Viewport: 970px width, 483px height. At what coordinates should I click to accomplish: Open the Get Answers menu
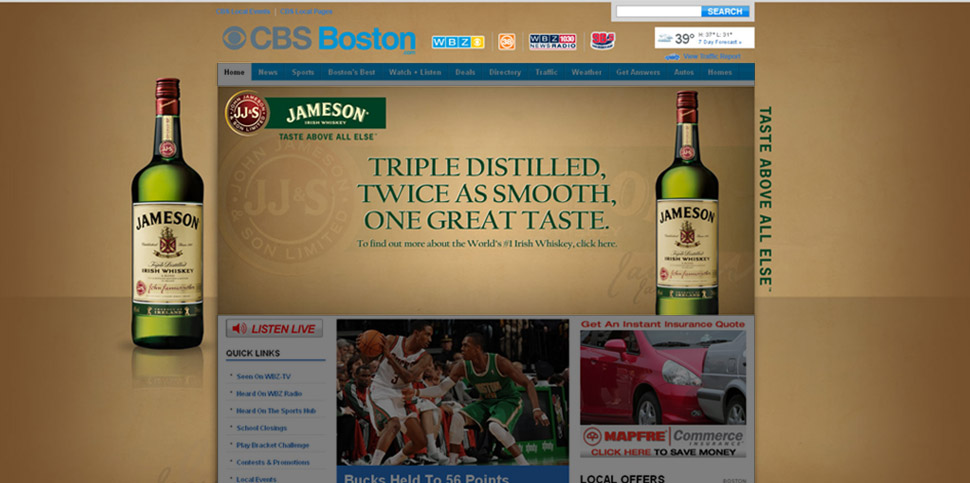[x=638, y=72]
